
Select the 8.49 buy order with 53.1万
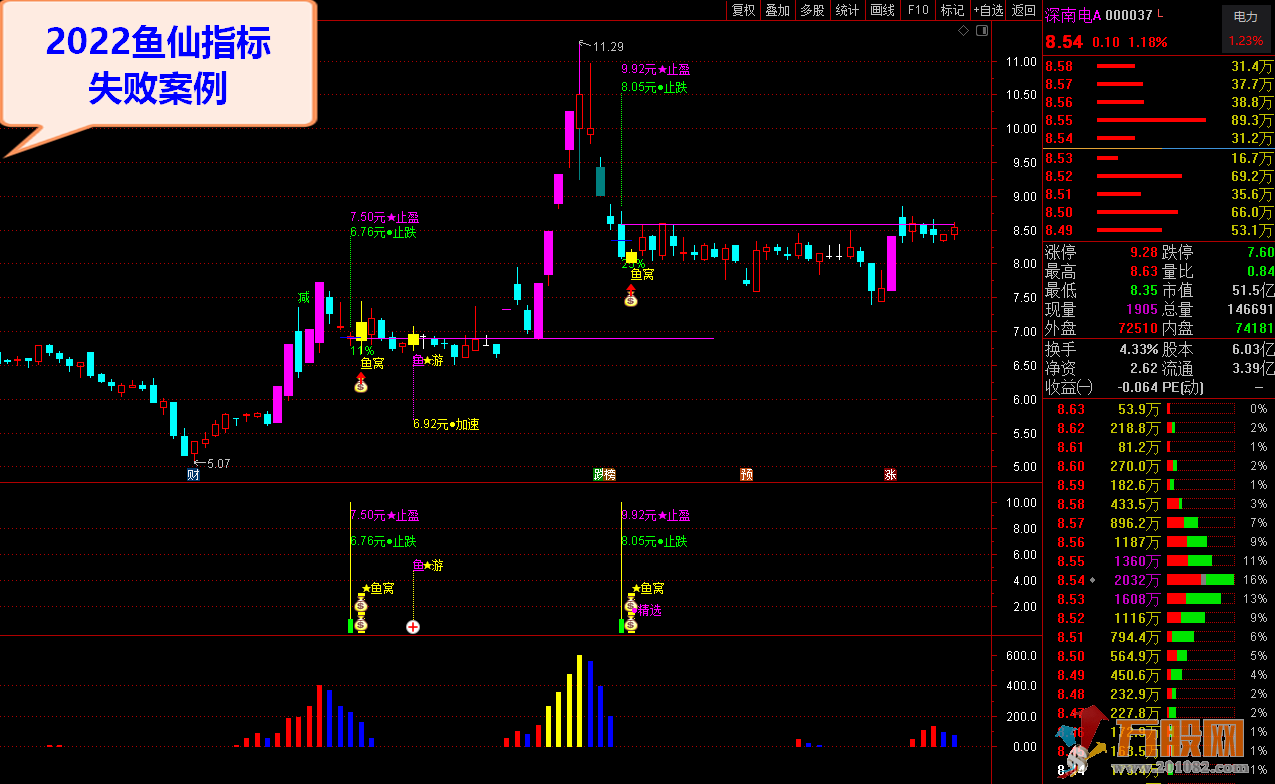pyautogui.click(x=1159, y=230)
